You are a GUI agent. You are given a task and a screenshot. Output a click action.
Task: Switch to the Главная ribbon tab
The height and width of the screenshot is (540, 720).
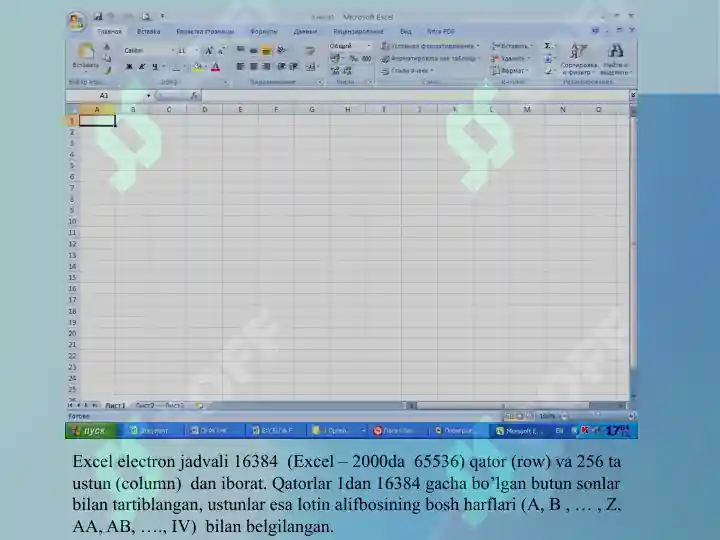(x=109, y=32)
